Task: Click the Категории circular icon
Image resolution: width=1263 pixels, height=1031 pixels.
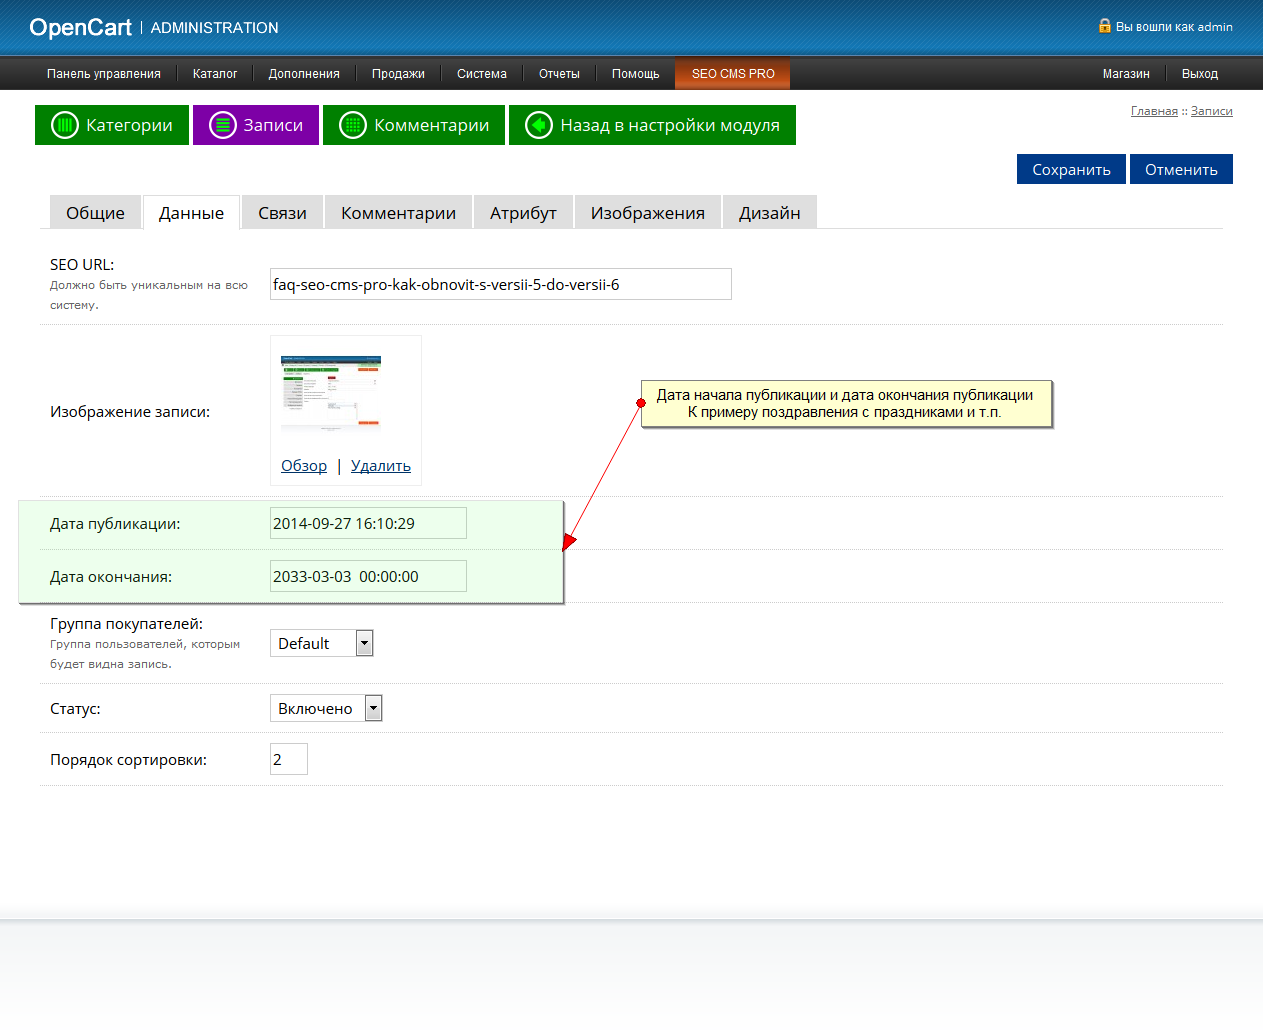Action: tap(65, 125)
